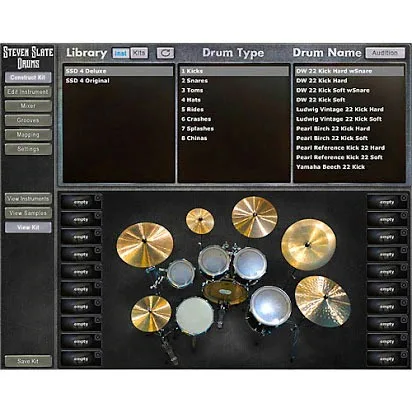
Task: Click the Steven Slate Drums logo
Action: tap(28, 57)
